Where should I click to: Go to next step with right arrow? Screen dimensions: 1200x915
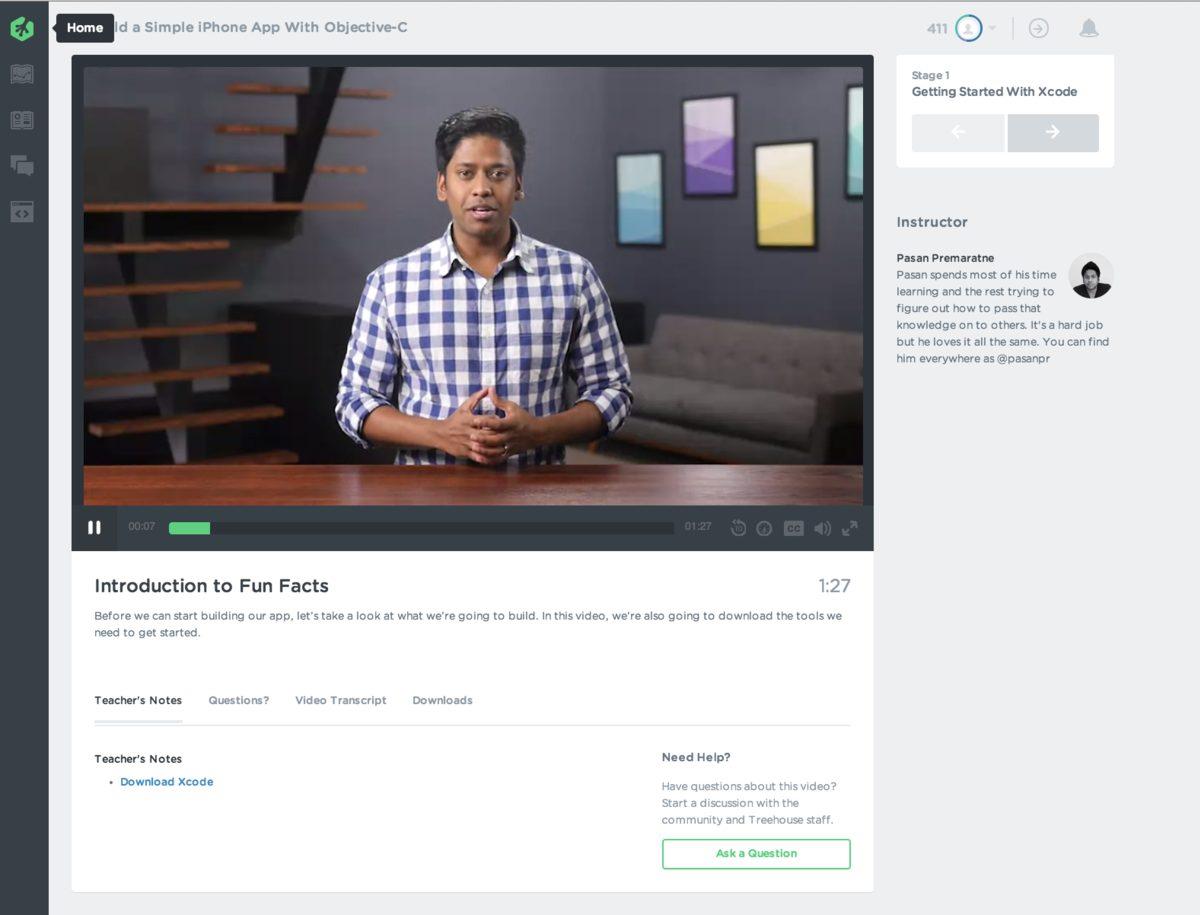1052,133
